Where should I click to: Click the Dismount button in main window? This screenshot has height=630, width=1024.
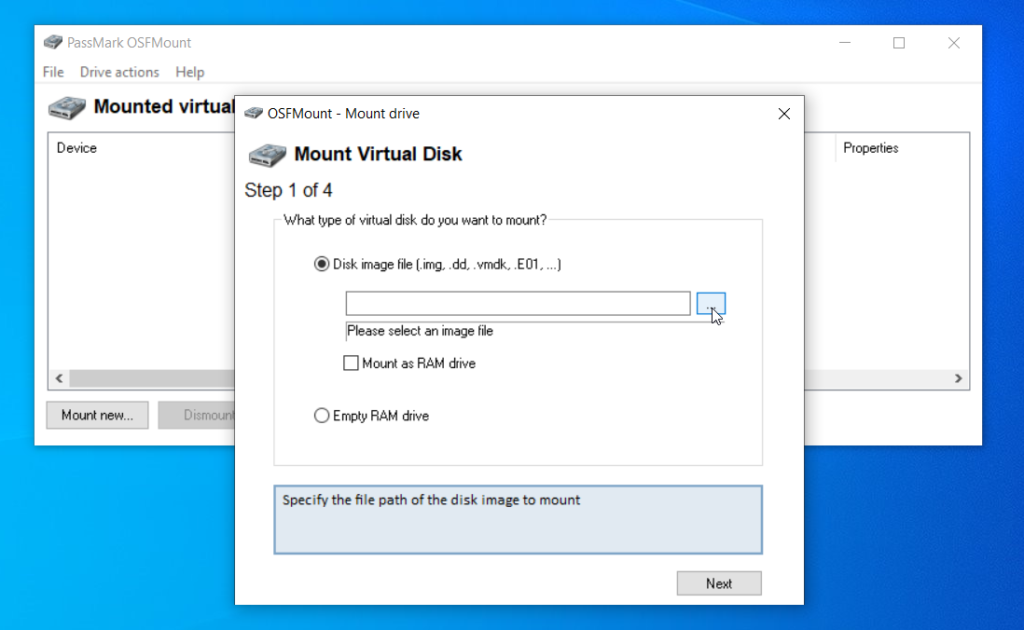pos(197,415)
